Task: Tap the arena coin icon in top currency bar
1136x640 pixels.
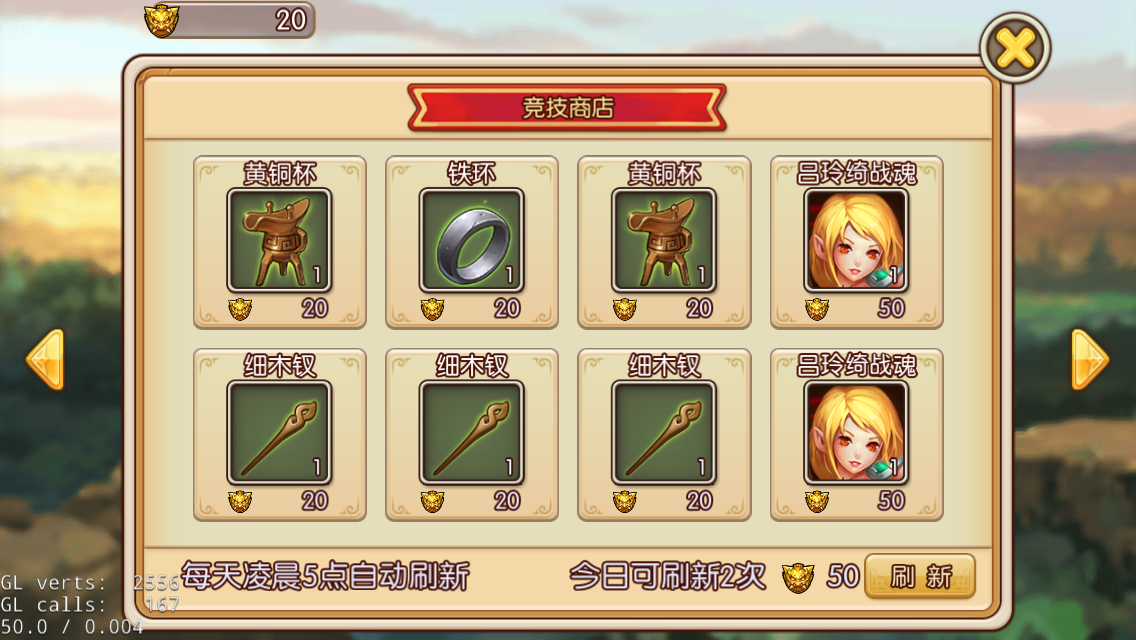Action: (162, 20)
